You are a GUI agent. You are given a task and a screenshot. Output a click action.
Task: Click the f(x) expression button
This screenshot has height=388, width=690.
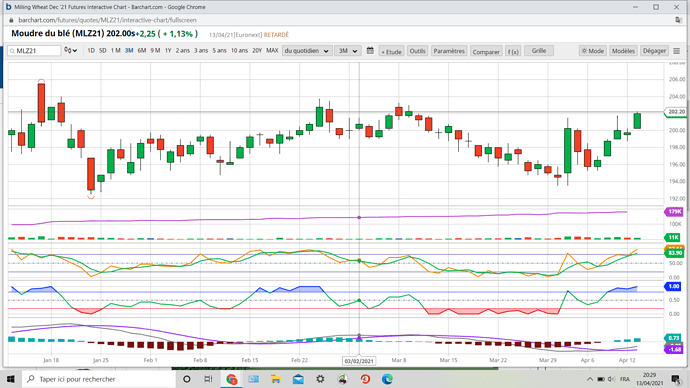tap(513, 51)
